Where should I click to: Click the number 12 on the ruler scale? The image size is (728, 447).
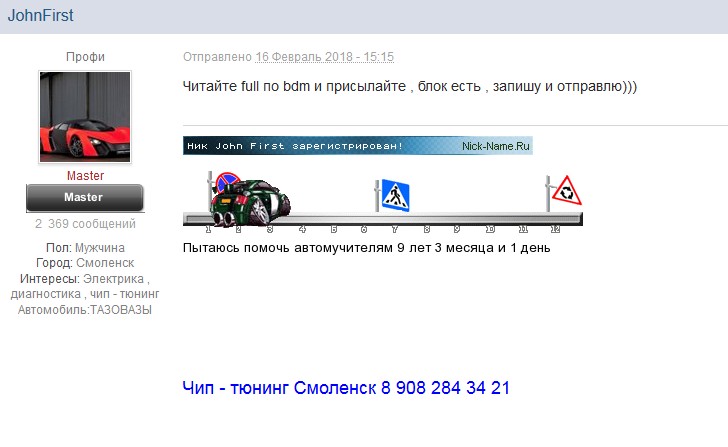coord(555,229)
